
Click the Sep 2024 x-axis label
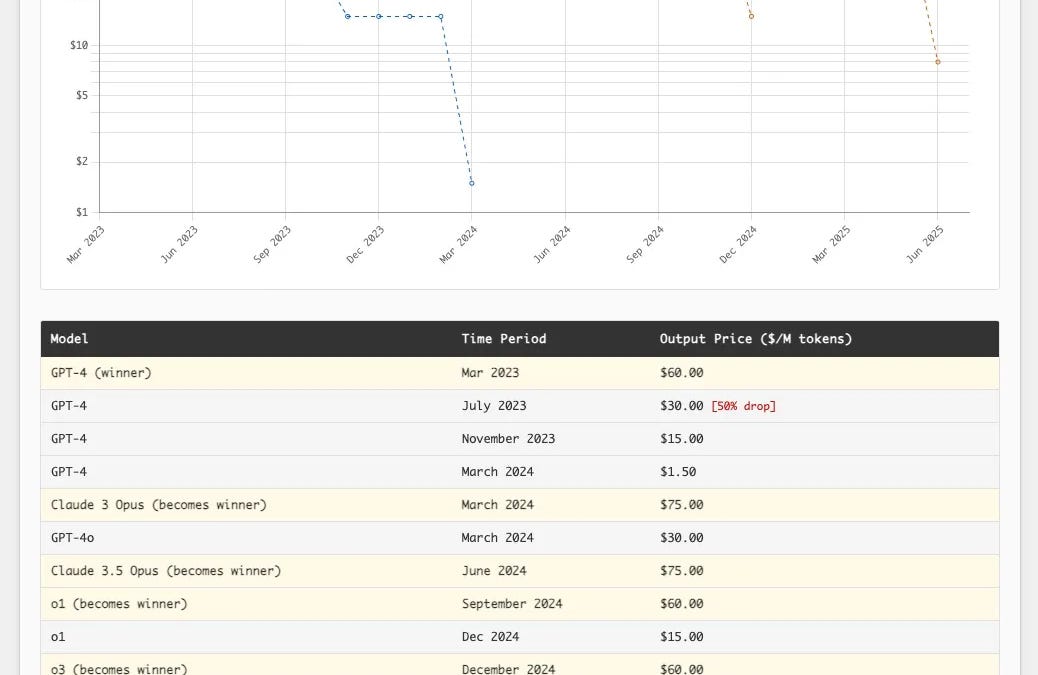tap(645, 244)
